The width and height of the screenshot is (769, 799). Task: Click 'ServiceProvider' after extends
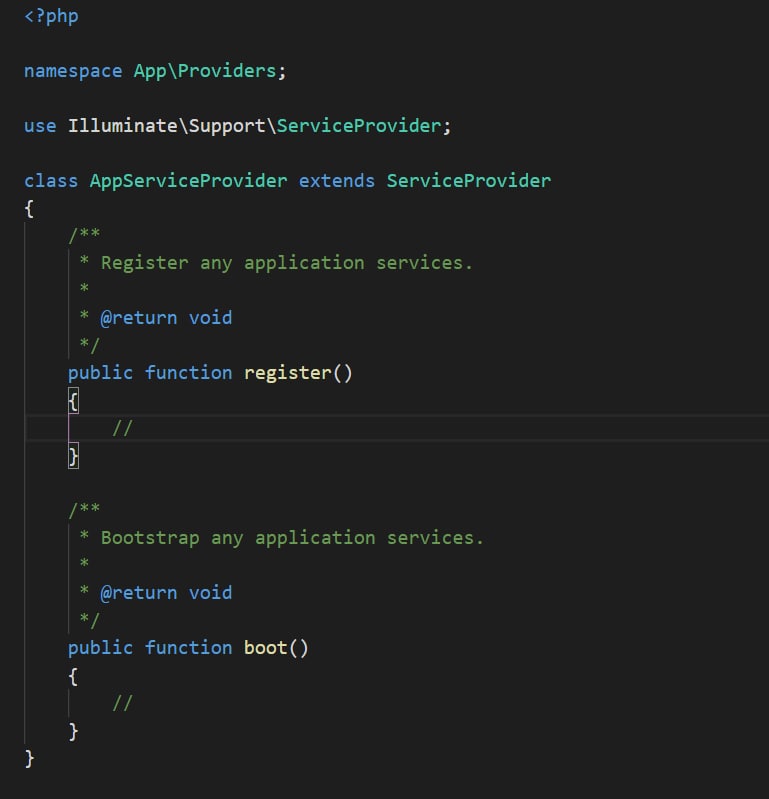point(468,181)
